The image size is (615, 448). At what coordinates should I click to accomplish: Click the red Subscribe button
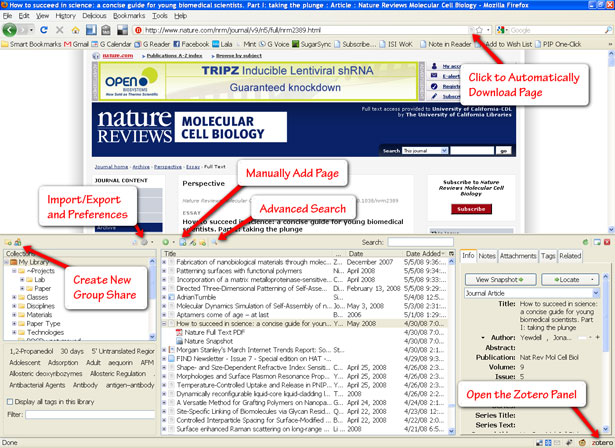click(471, 209)
